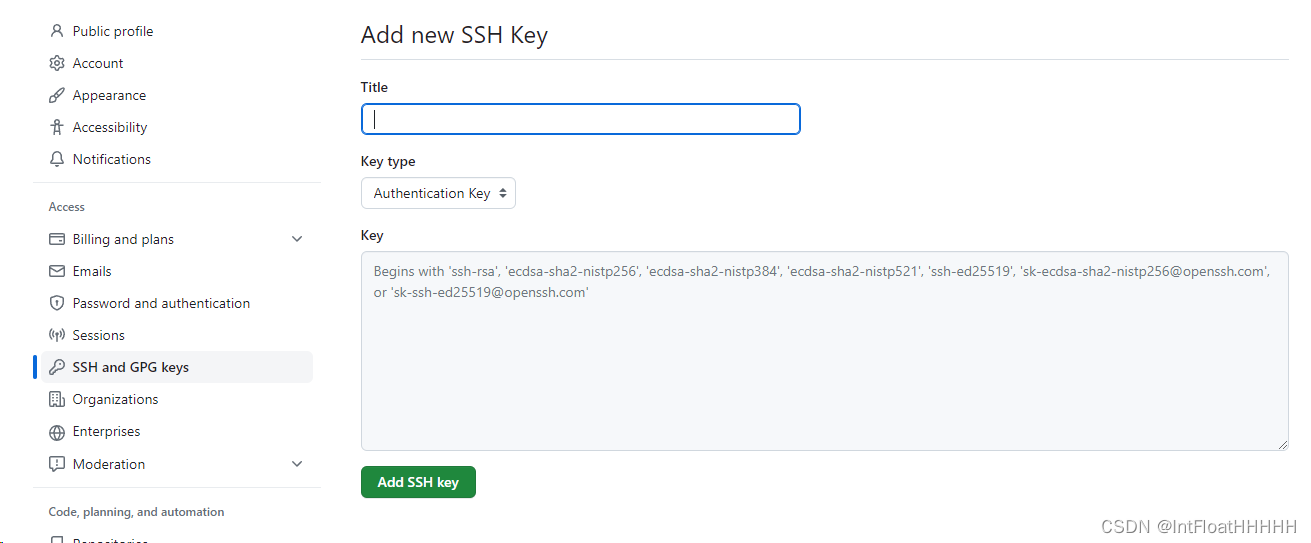Click the Public profile person icon

(57, 31)
